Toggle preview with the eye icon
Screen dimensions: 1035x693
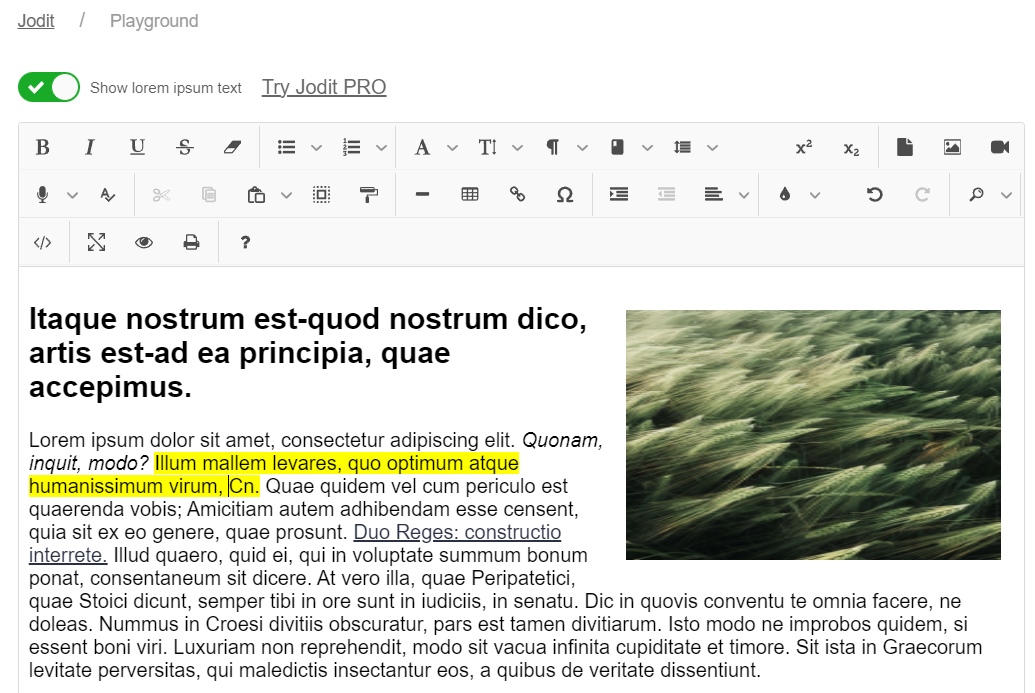tap(144, 242)
